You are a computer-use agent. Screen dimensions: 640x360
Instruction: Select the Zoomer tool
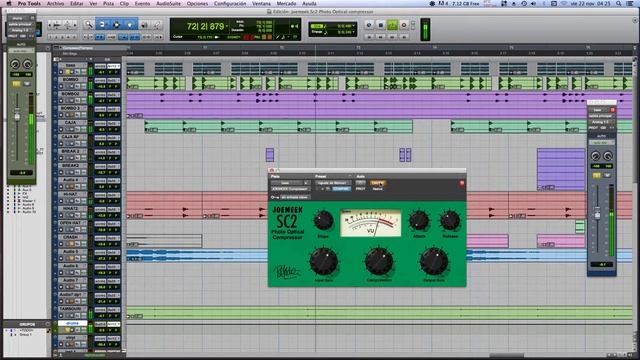coord(89,25)
